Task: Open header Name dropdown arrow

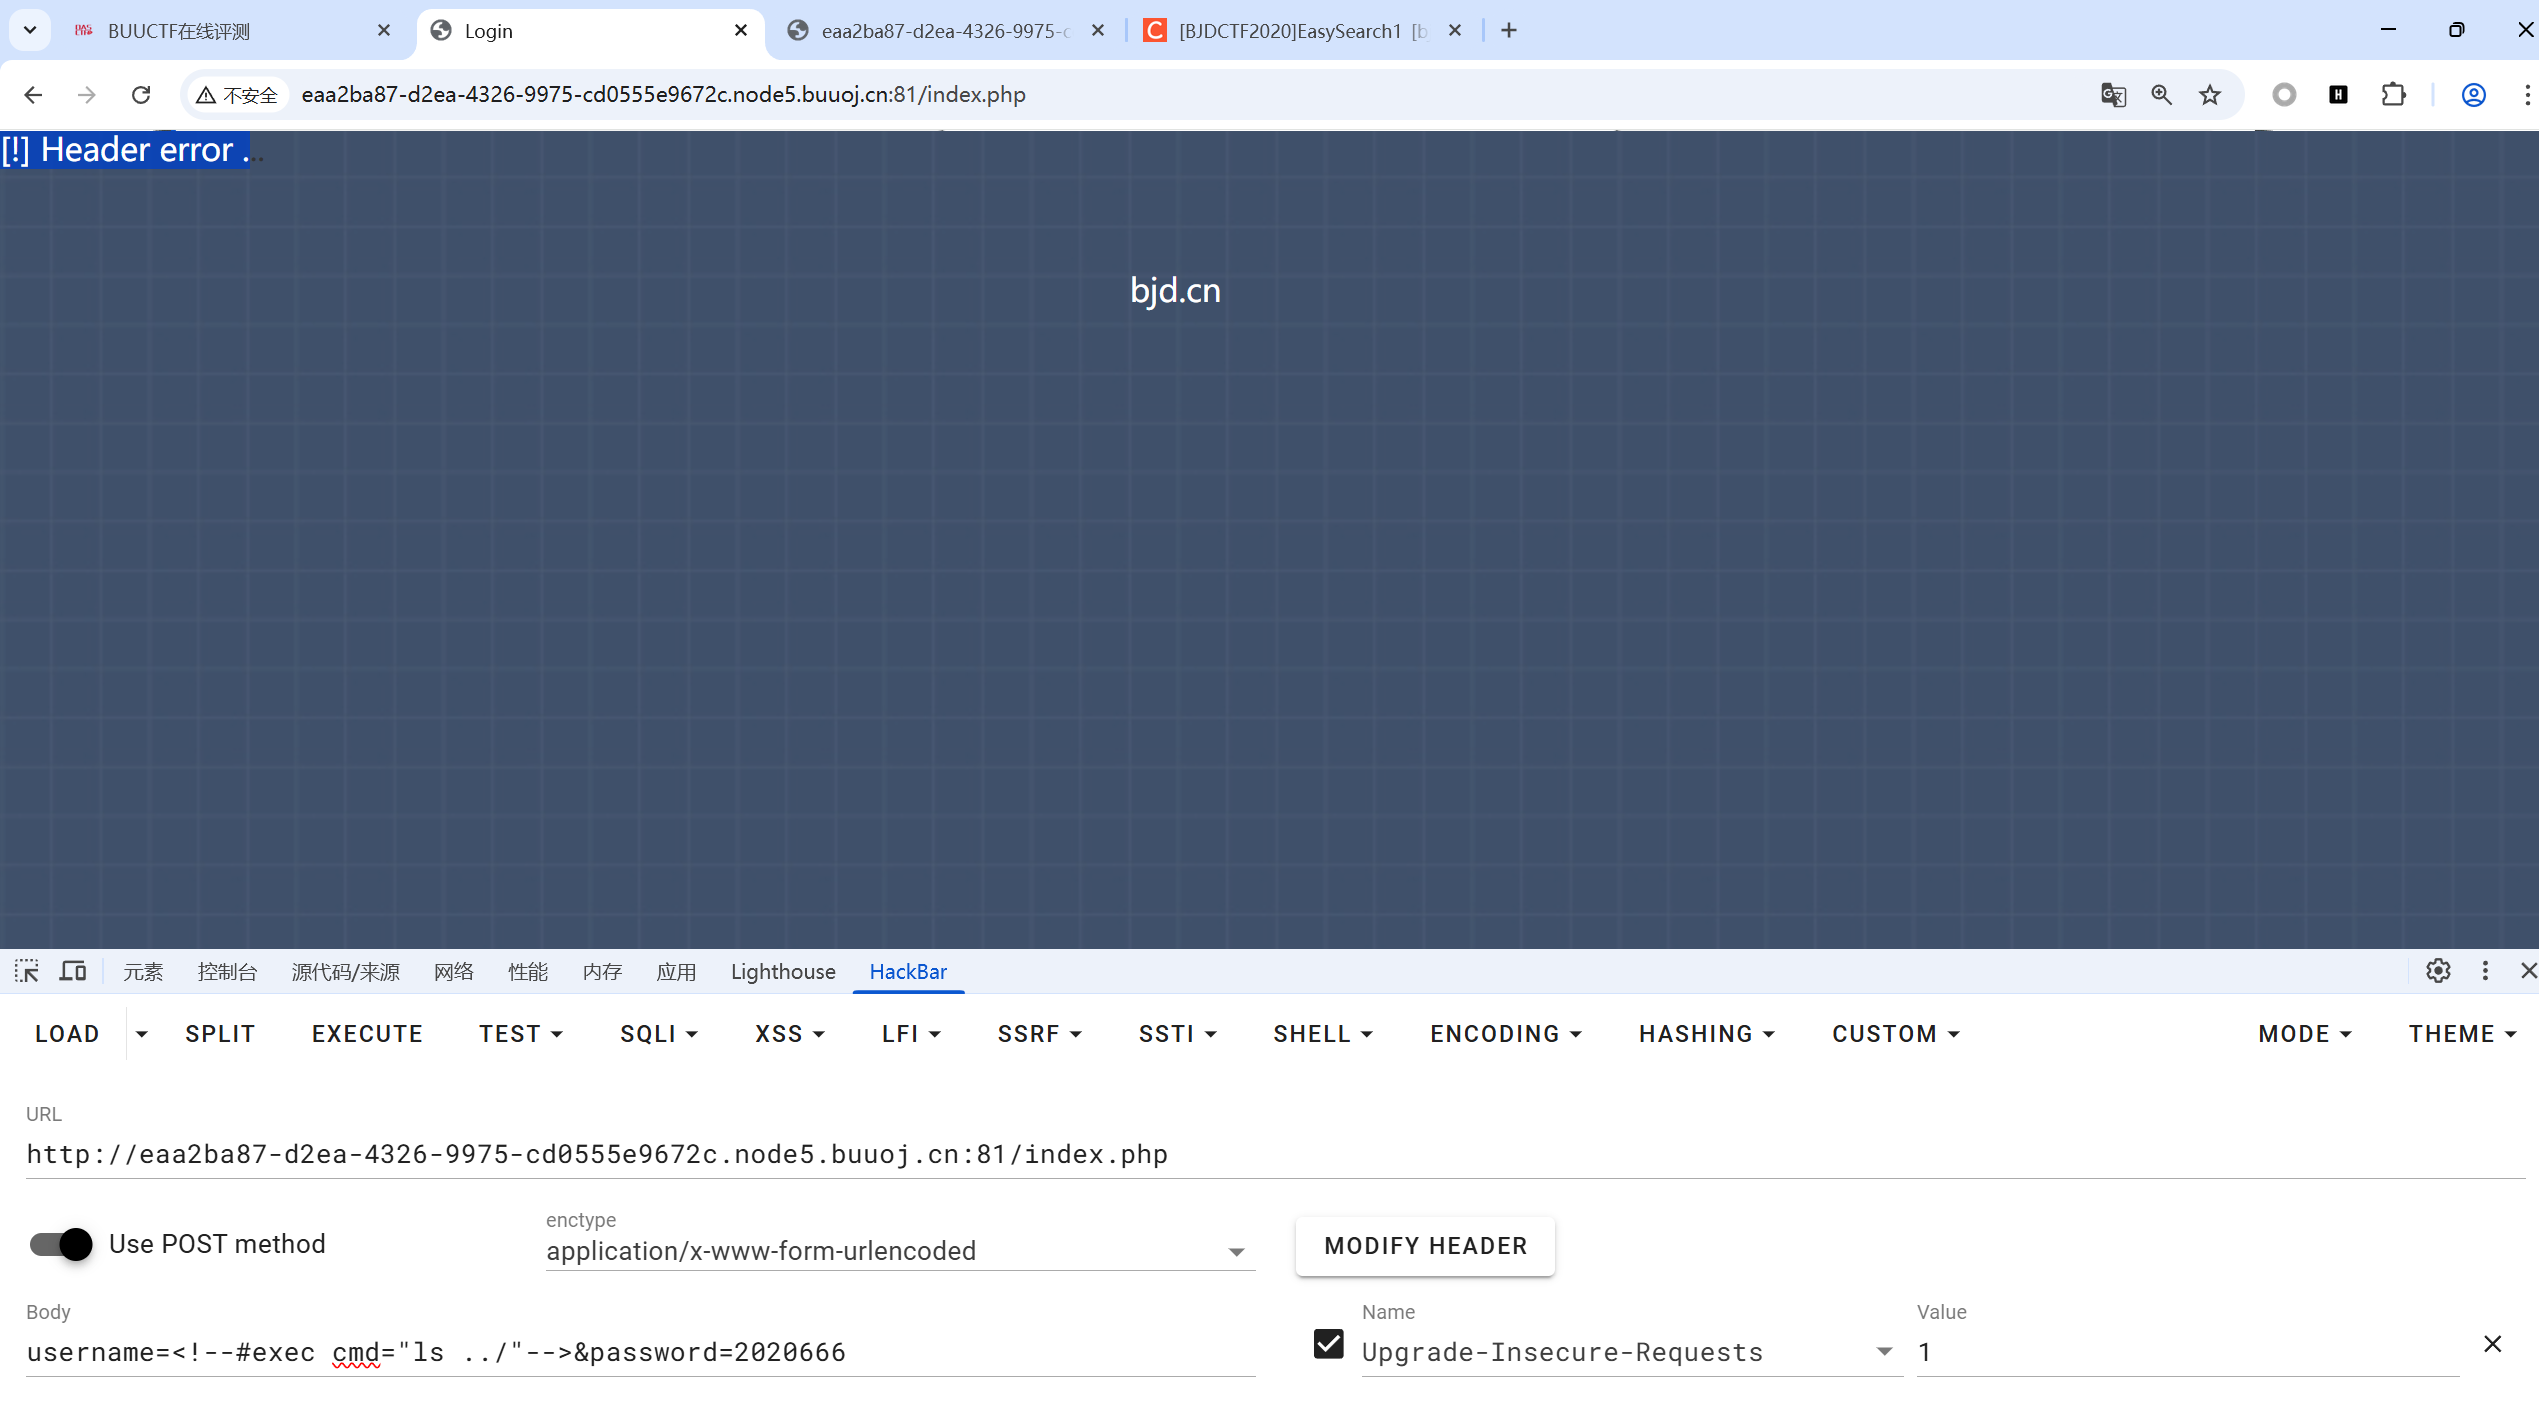Action: click(1884, 1352)
